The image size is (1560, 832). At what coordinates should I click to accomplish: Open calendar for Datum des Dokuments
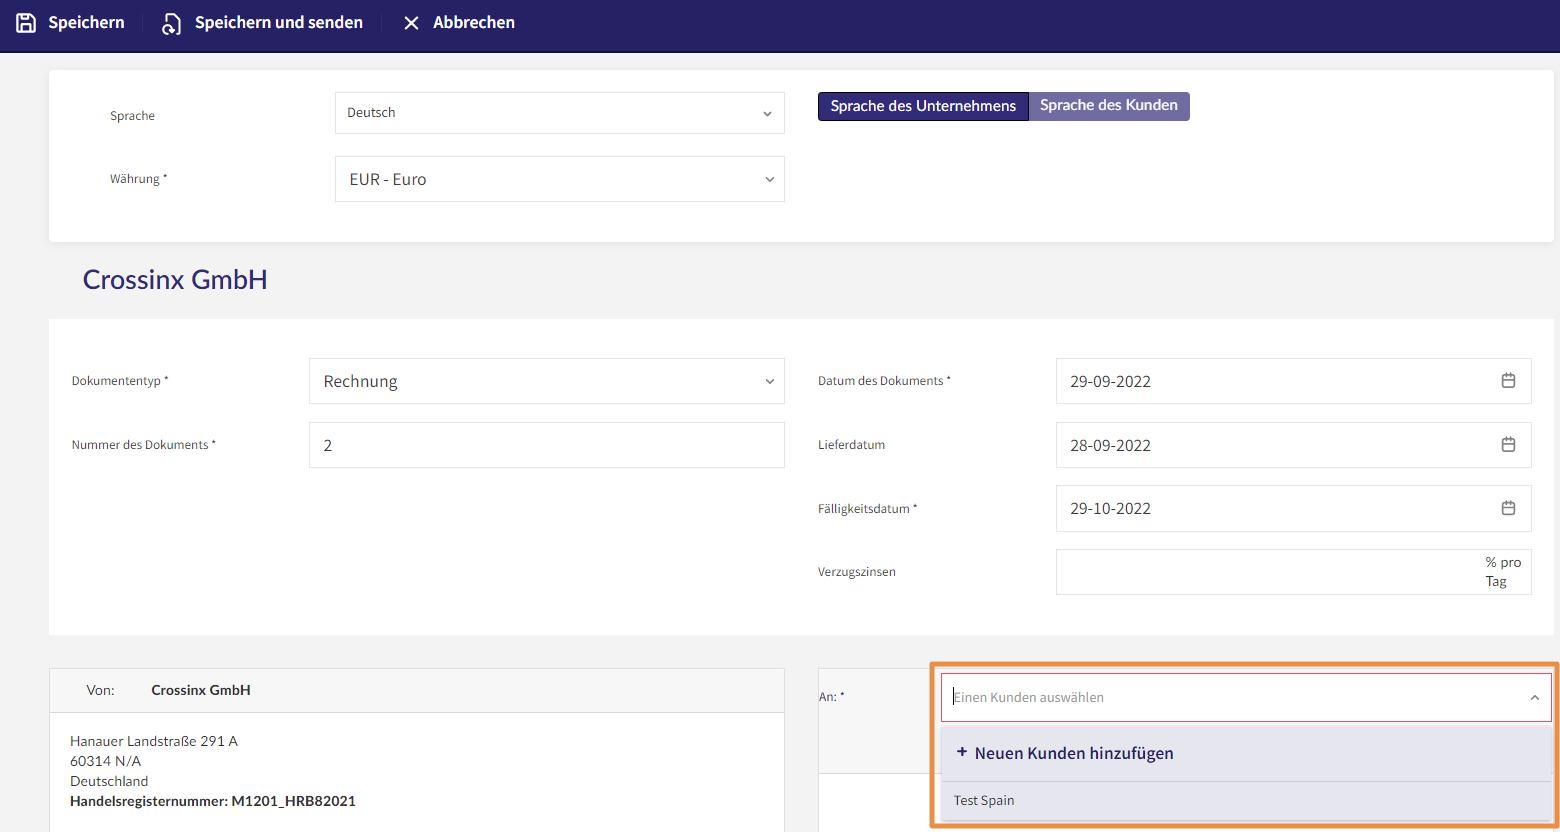click(x=1508, y=381)
